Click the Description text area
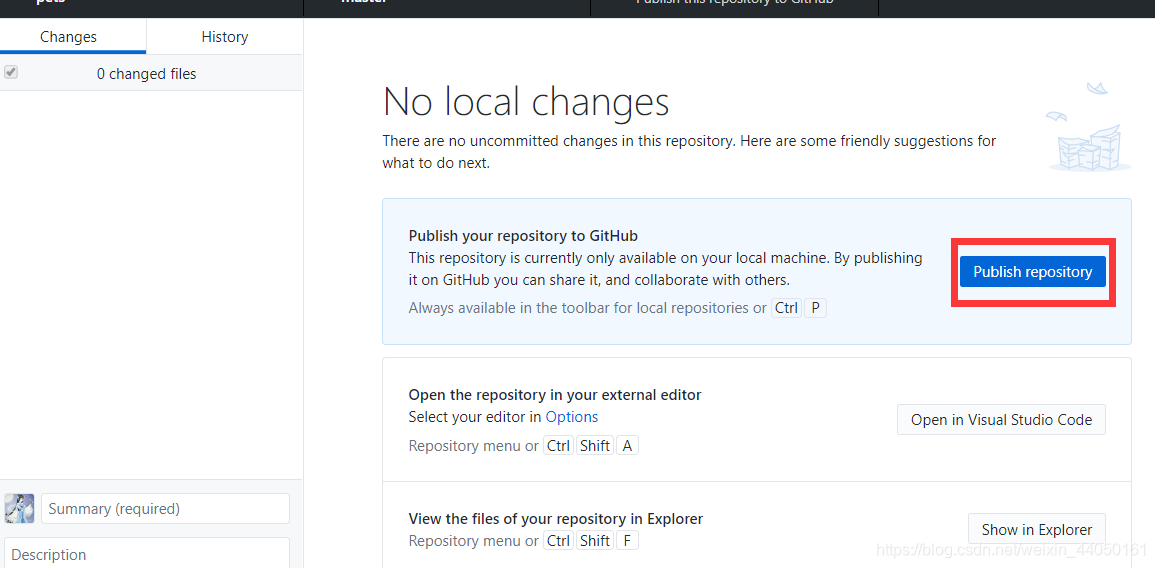 click(147, 553)
